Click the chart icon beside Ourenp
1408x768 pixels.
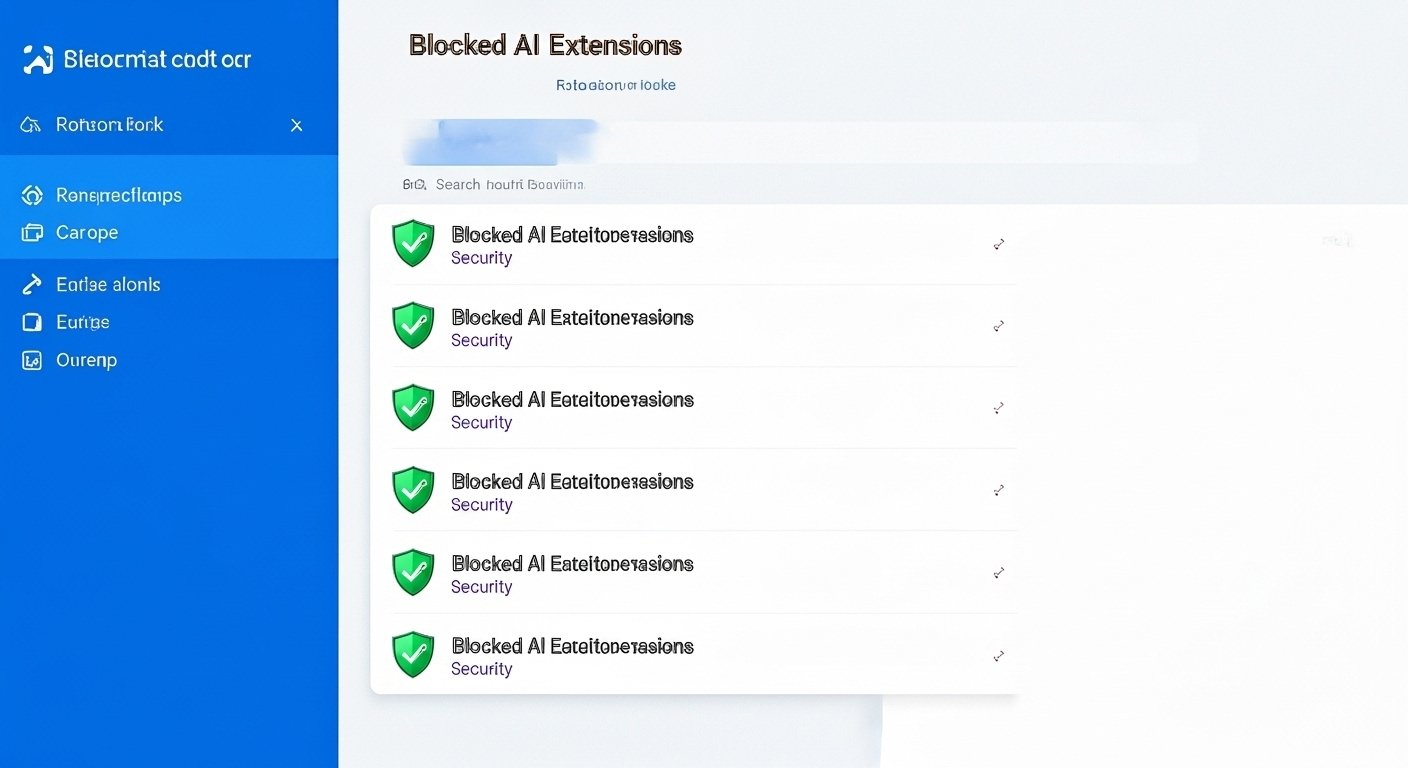coord(32,360)
